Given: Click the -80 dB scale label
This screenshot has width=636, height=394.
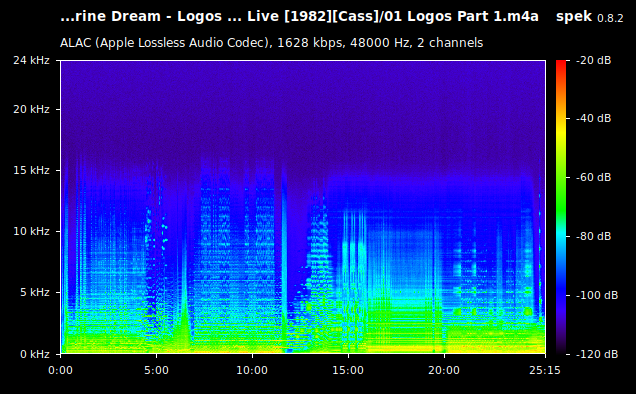Looking at the screenshot, I should click(593, 236).
